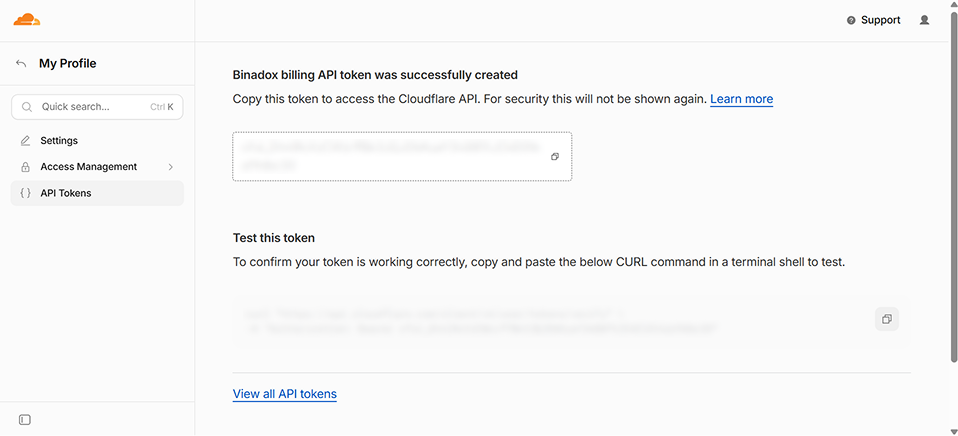The width and height of the screenshot is (958, 436).
Task: Click the curly braces API Tokens icon
Action: click(x=26, y=193)
